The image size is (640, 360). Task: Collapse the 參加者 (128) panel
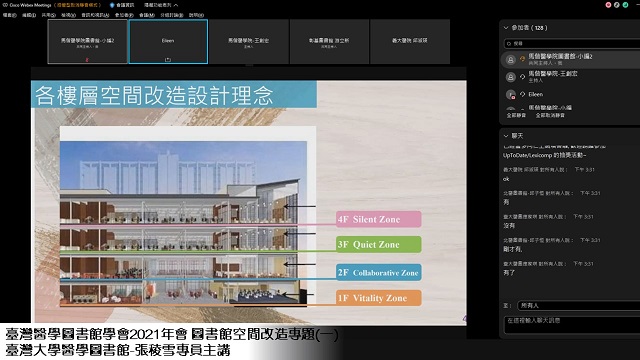(506, 28)
